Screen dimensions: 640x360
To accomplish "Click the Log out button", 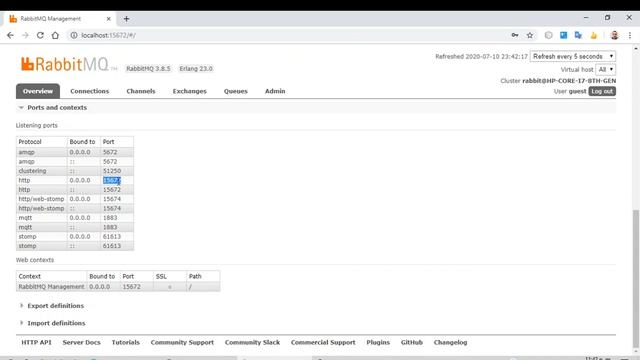I will tap(602, 91).
